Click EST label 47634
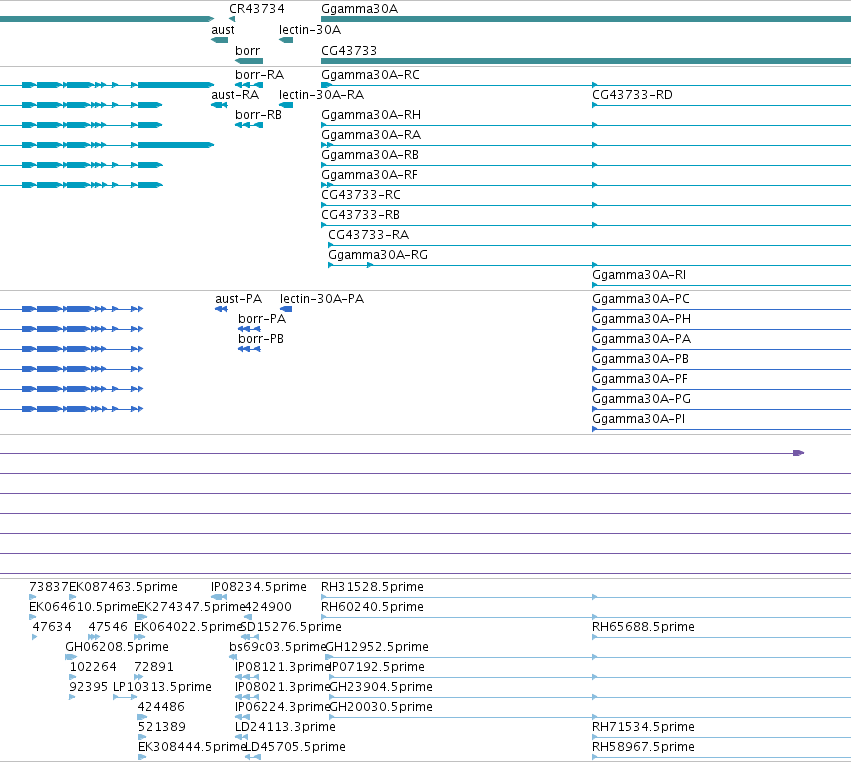The height and width of the screenshot is (762, 851). coord(52,627)
